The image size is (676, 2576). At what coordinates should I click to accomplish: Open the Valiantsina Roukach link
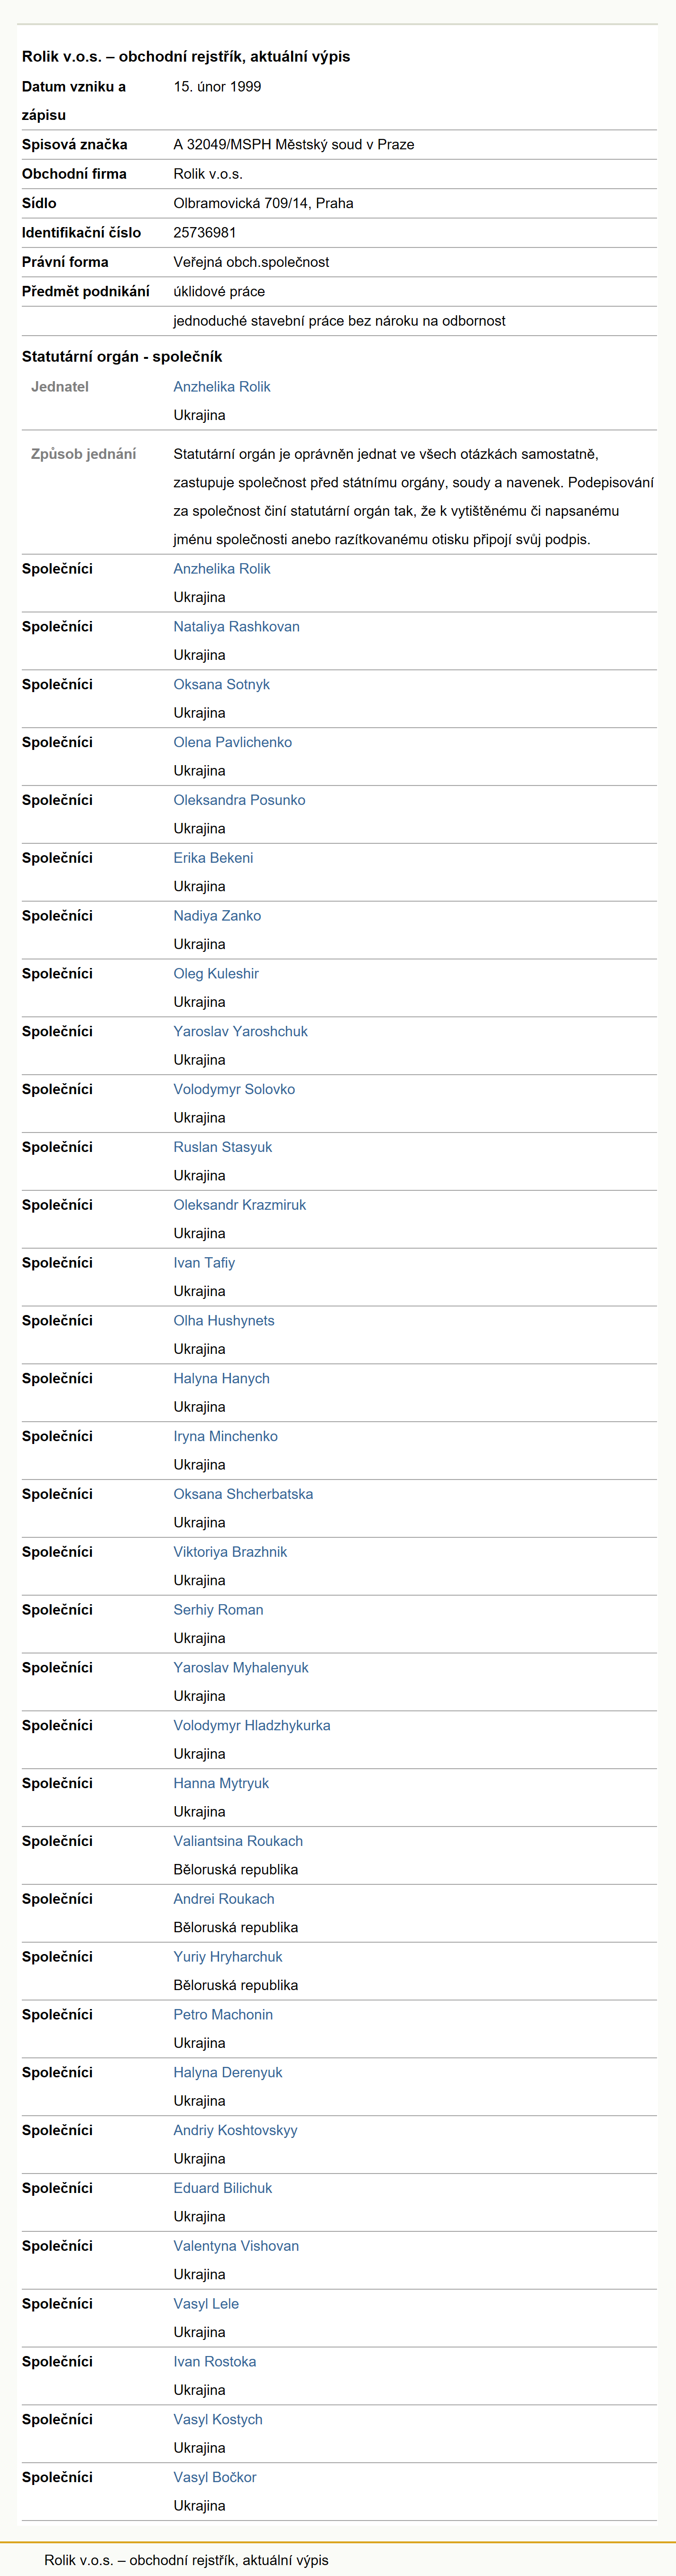pyautogui.click(x=239, y=1842)
